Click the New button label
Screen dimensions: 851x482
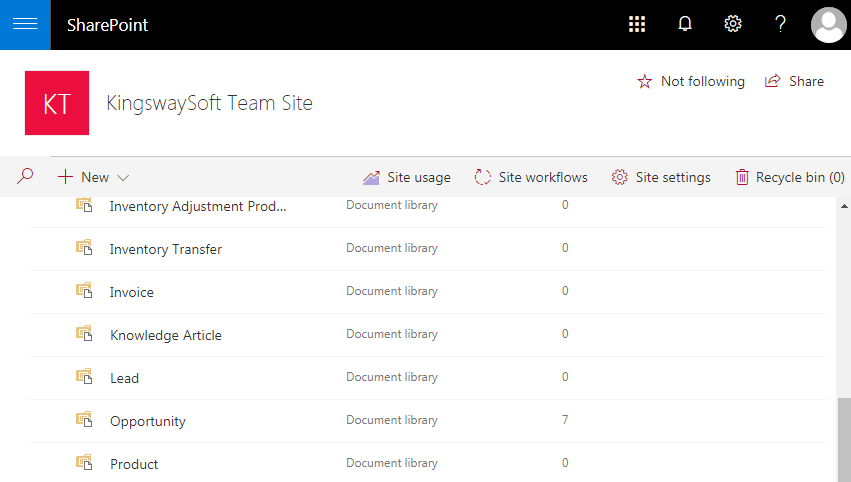click(95, 177)
